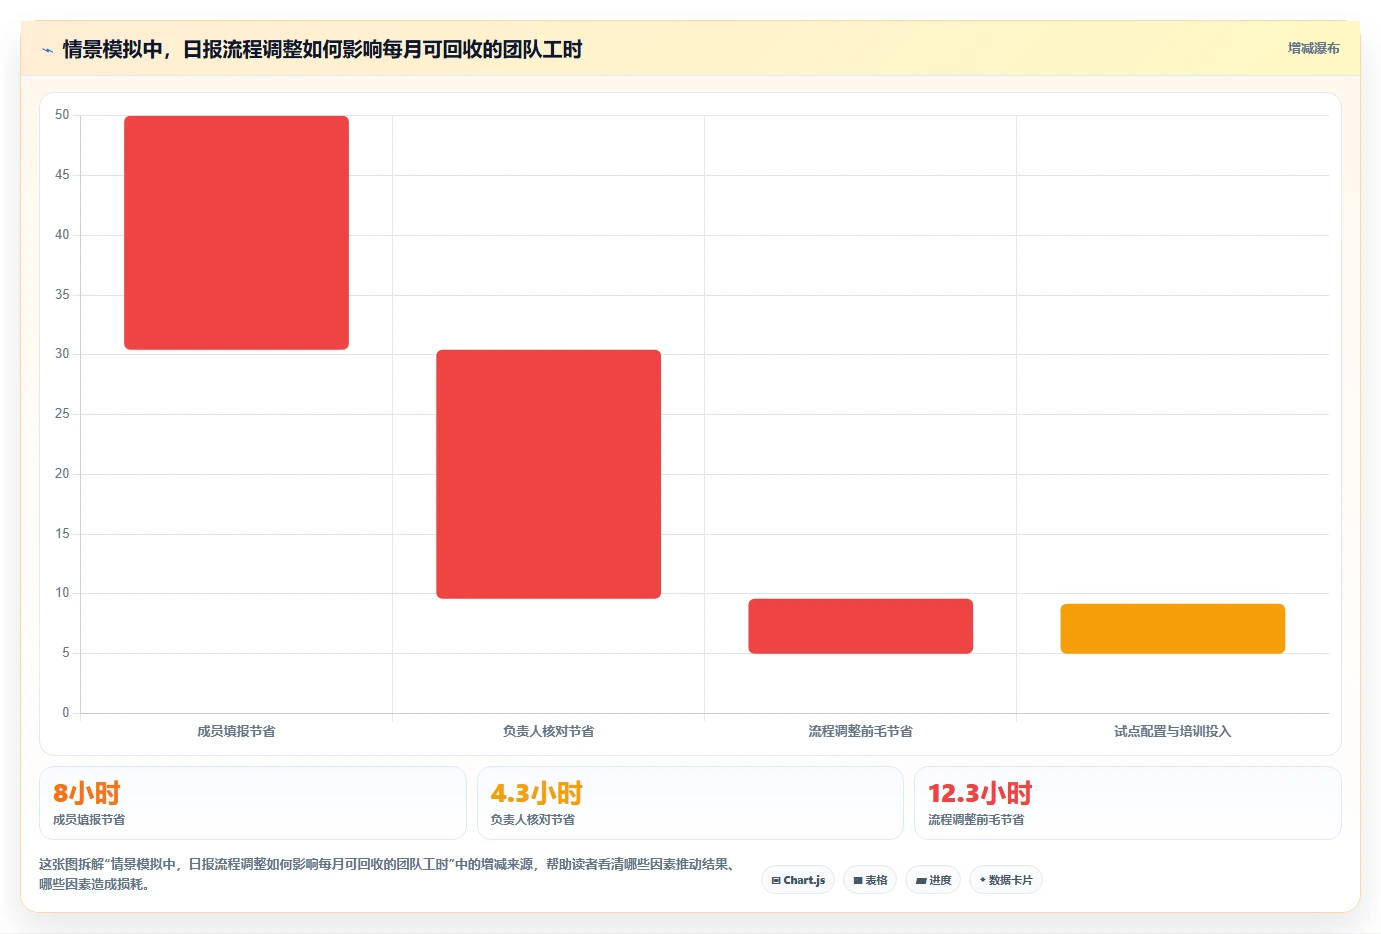Click the 表格 tag chip
Image resolution: width=1381 pixels, height=934 pixels.
870,880
